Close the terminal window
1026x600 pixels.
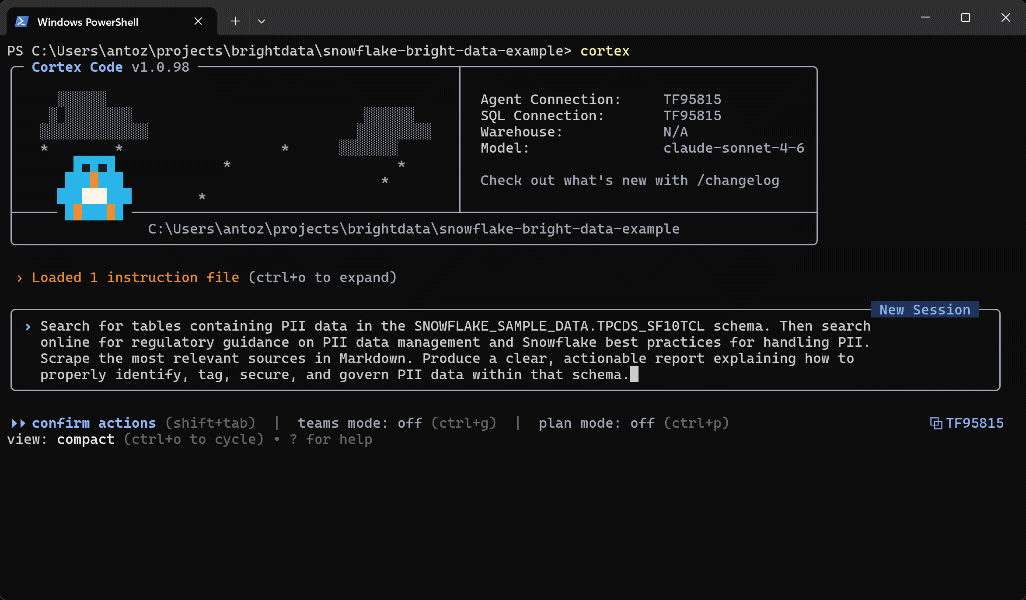[1006, 18]
